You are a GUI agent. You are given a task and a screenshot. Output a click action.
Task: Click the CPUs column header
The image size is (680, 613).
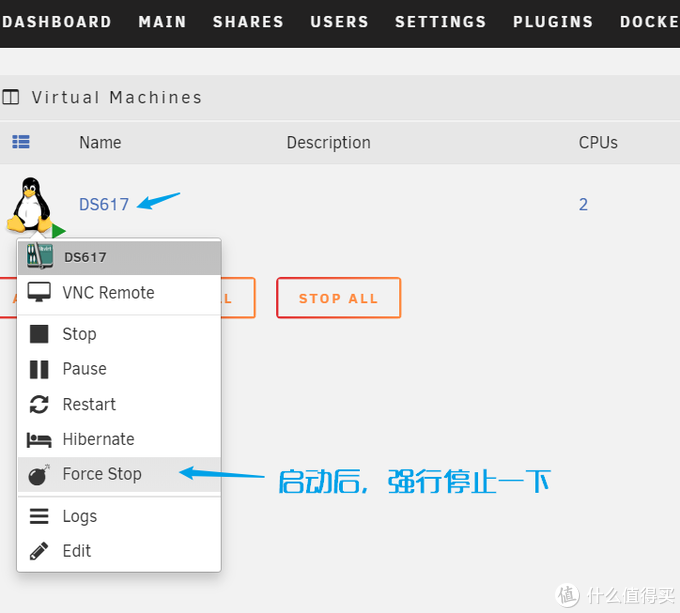[598, 142]
